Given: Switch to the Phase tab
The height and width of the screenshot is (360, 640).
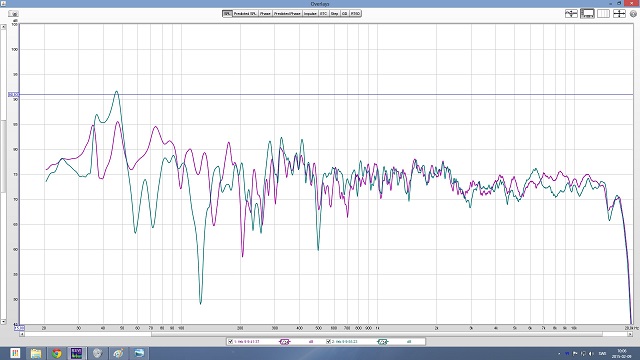Looking at the screenshot, I should [265, 13].
